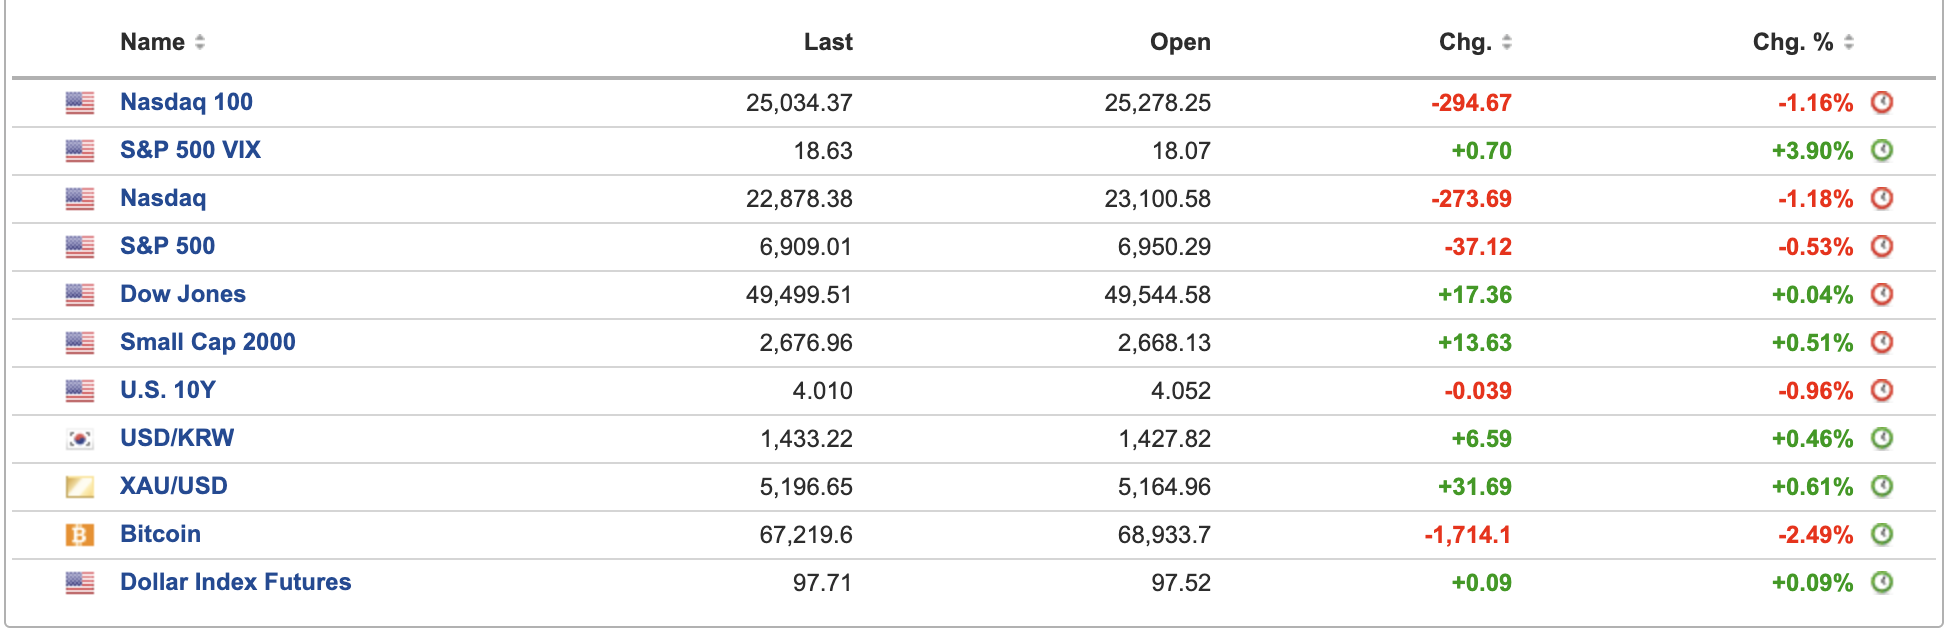
Task: Click the red clock icon on Nasdaq 100 row
Action: point(1881,102)
